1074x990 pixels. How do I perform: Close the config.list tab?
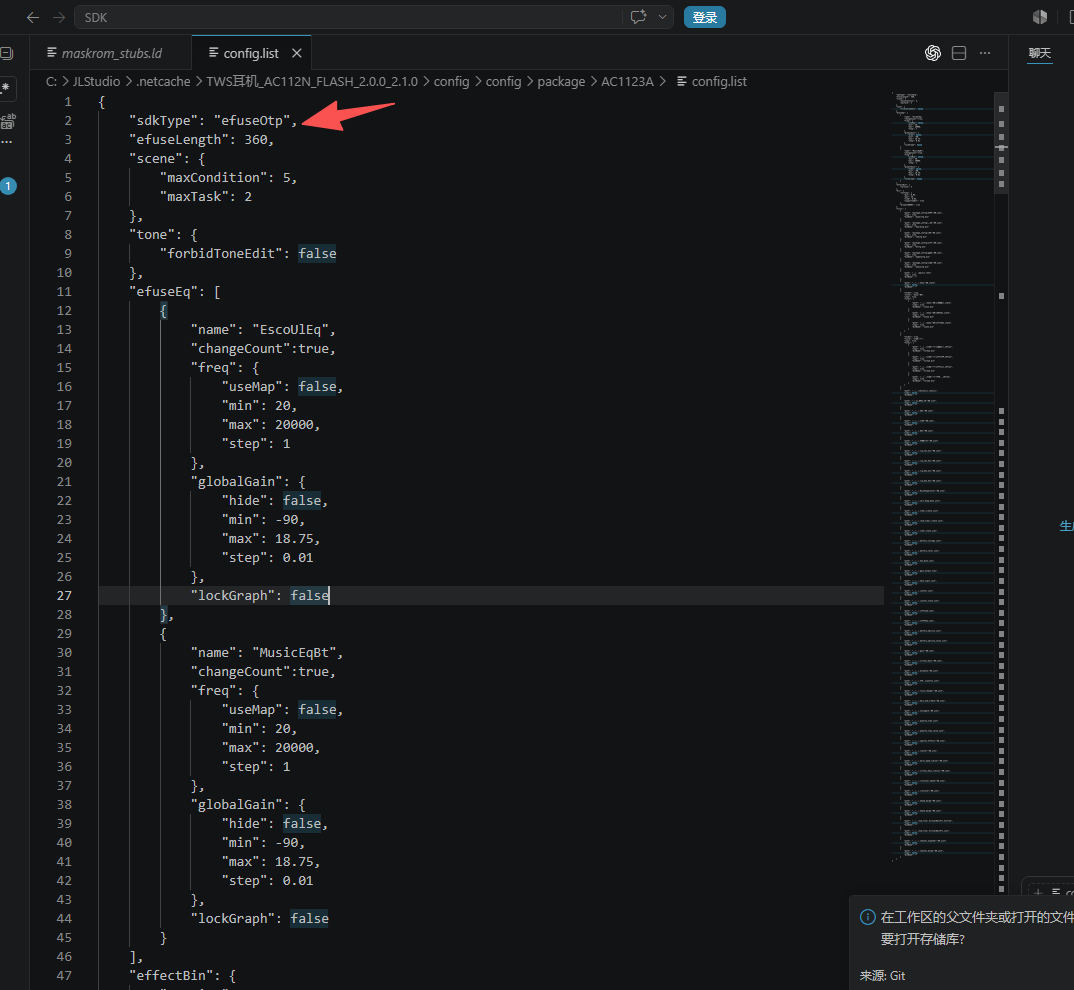click(x=297, y=53)
